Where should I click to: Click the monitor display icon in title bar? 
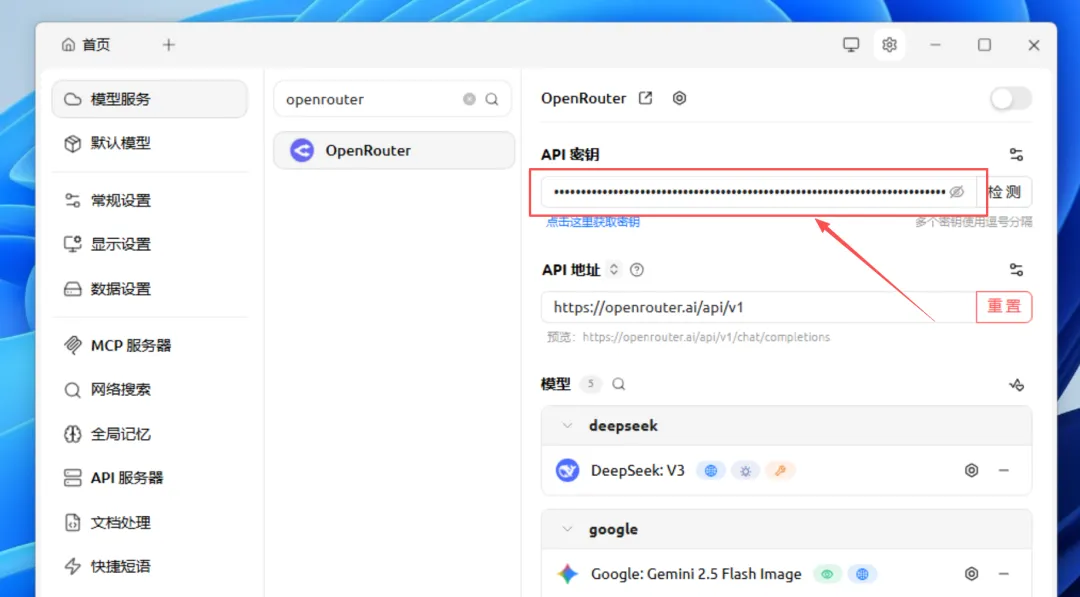(851, 45)
